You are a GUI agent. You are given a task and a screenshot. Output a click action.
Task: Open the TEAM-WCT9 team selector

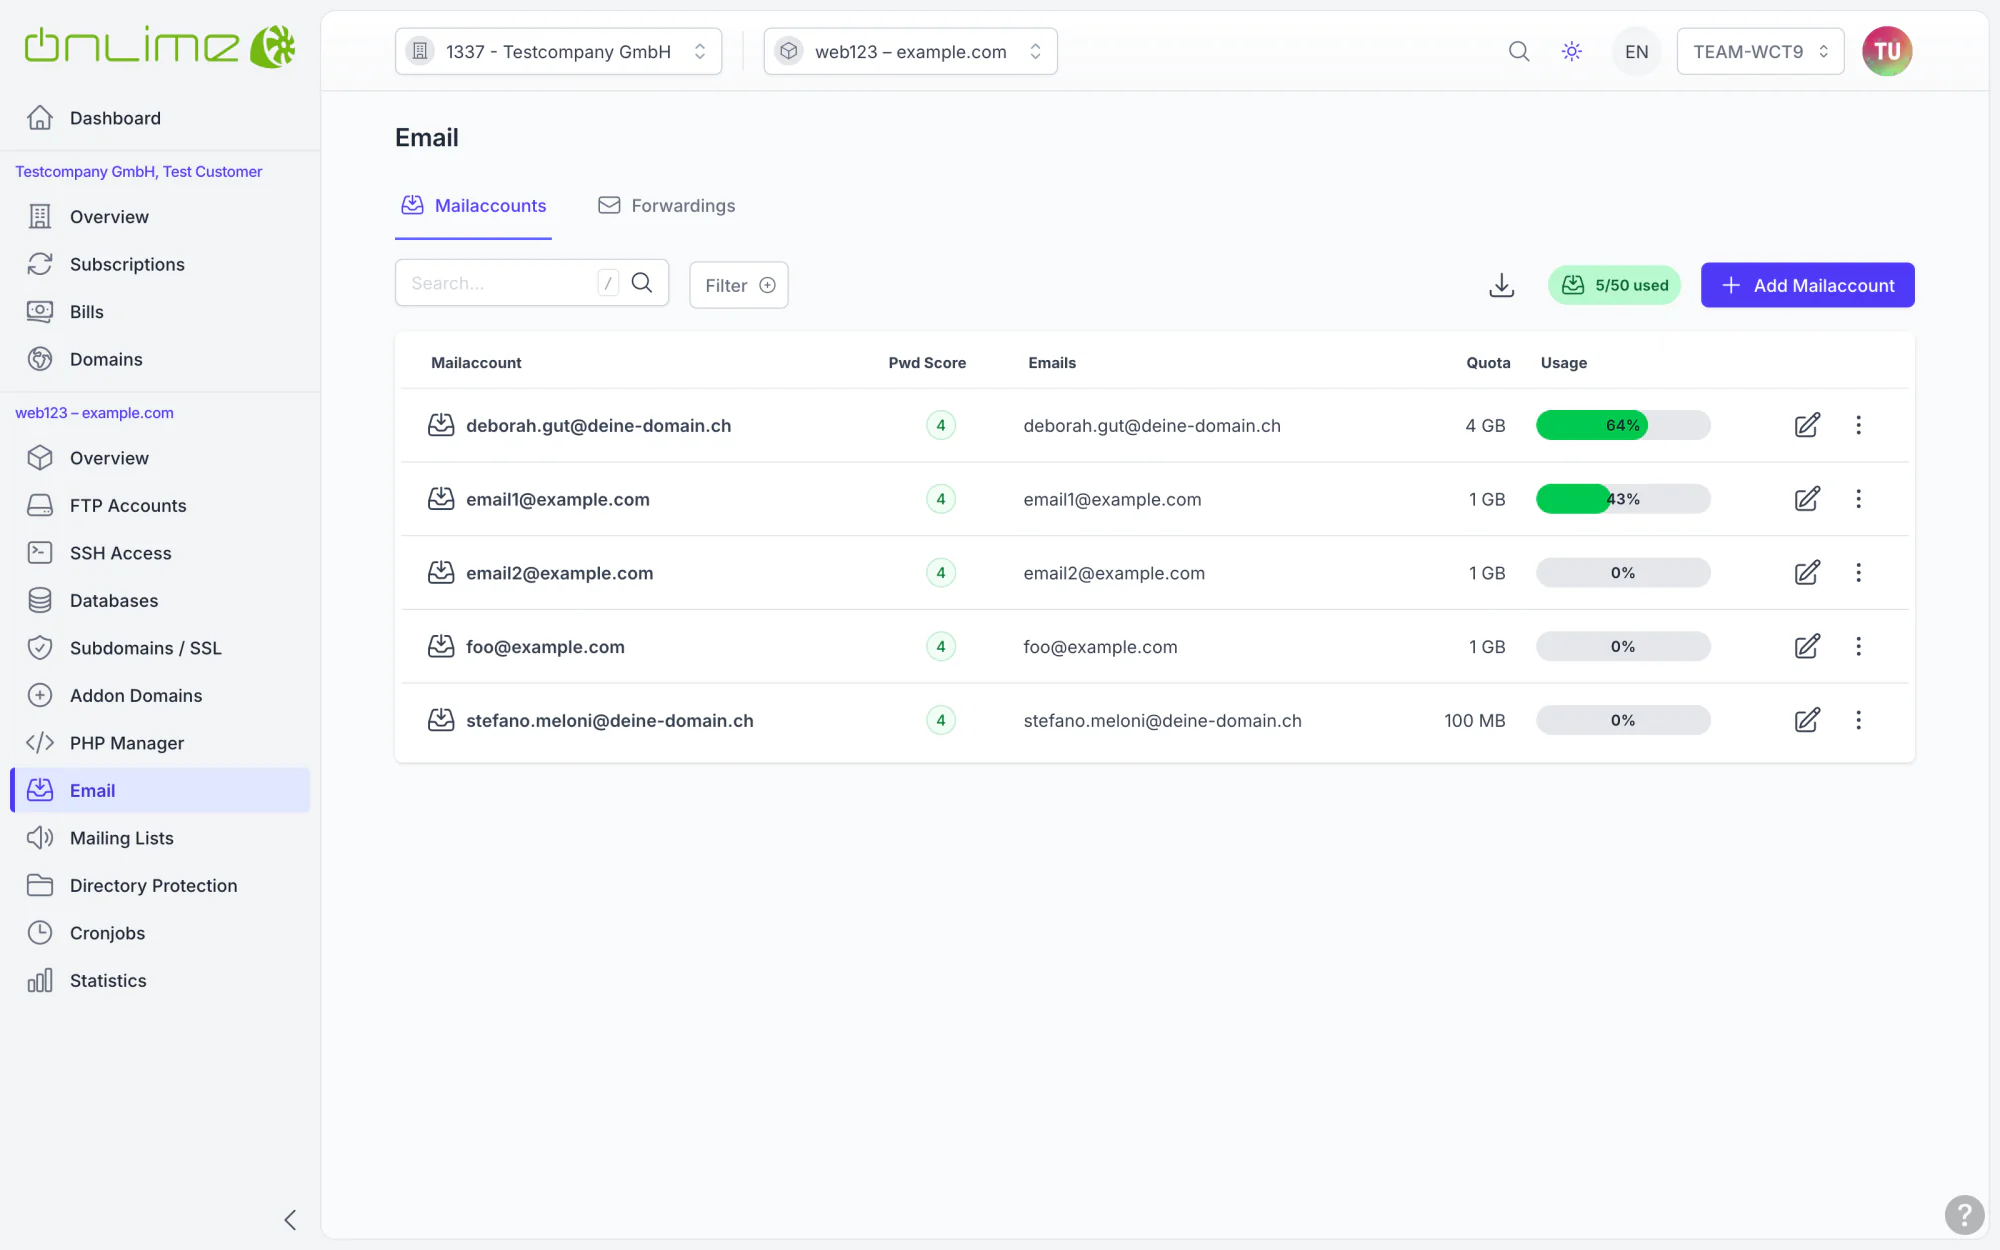(1760, 51)
